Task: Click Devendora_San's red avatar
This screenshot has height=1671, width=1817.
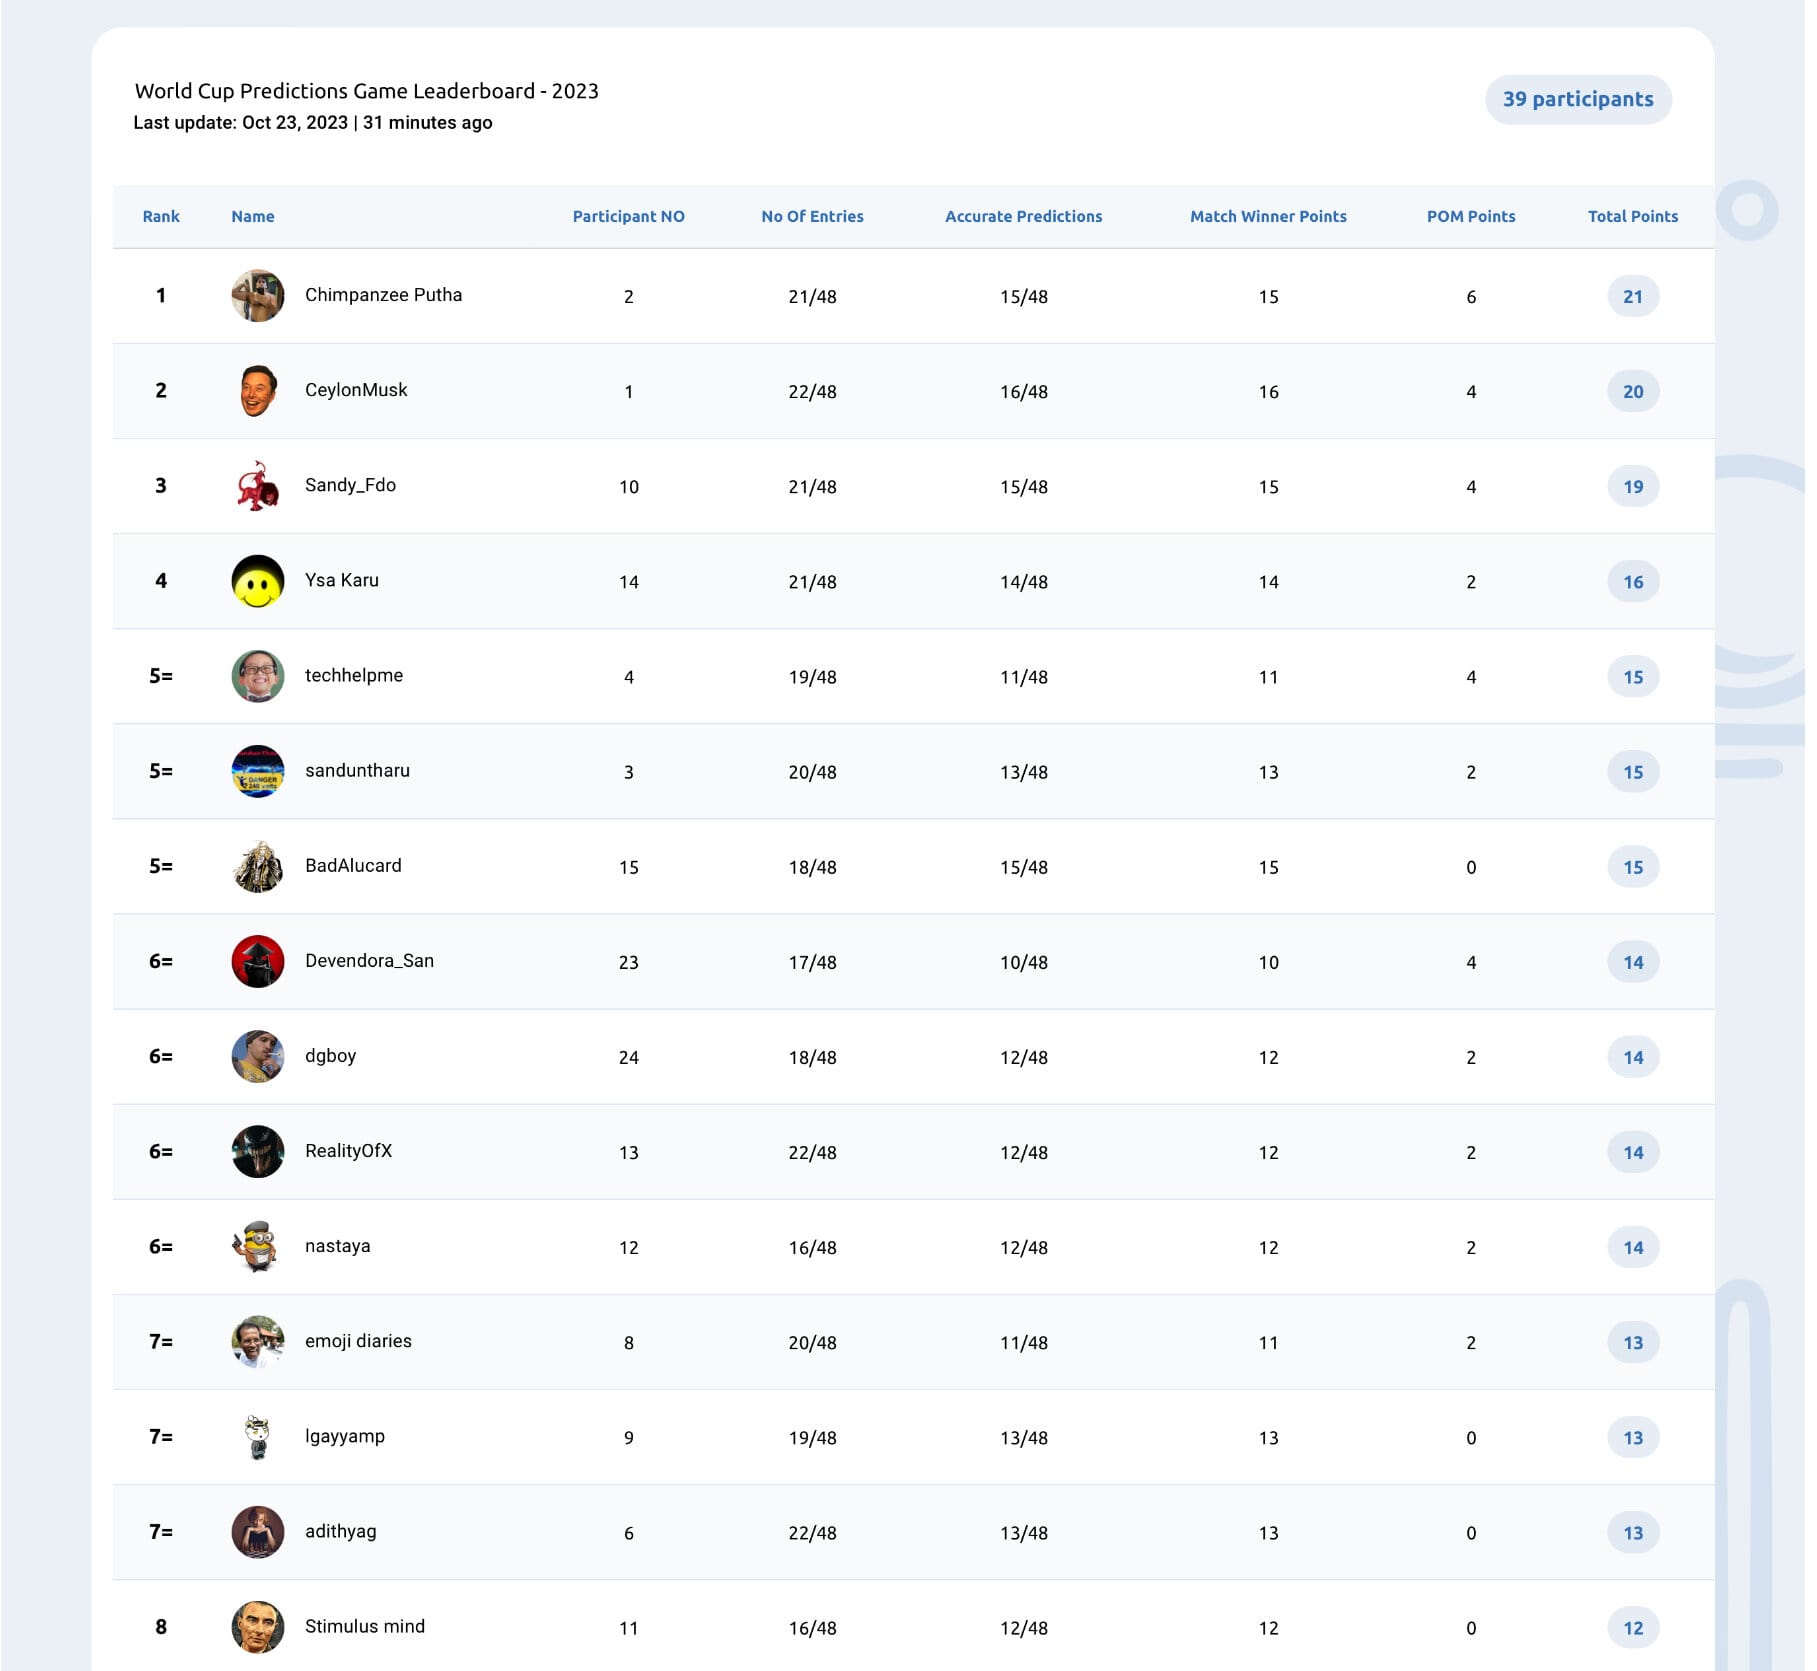Action: pyautogui.click(x=258, y=962)
